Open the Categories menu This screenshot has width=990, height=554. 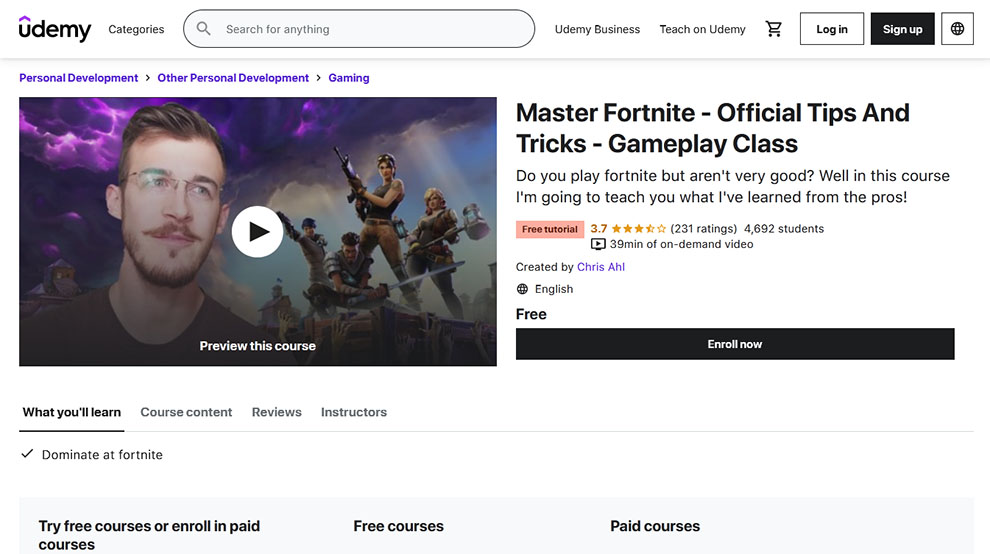(136, 29)
